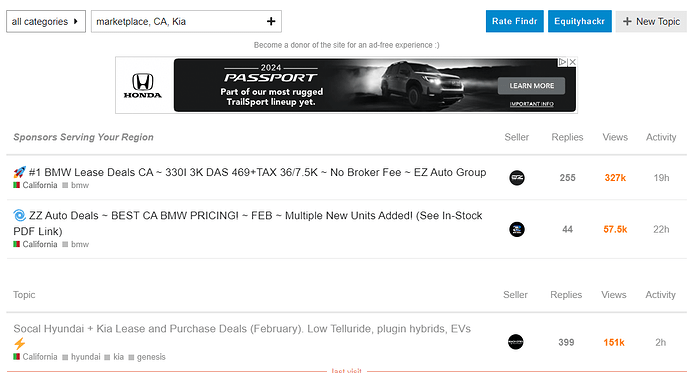This screenshot has height=373, width=690.
Task: Click the Honda logo in ad banner
Action: tap(143, 85)
